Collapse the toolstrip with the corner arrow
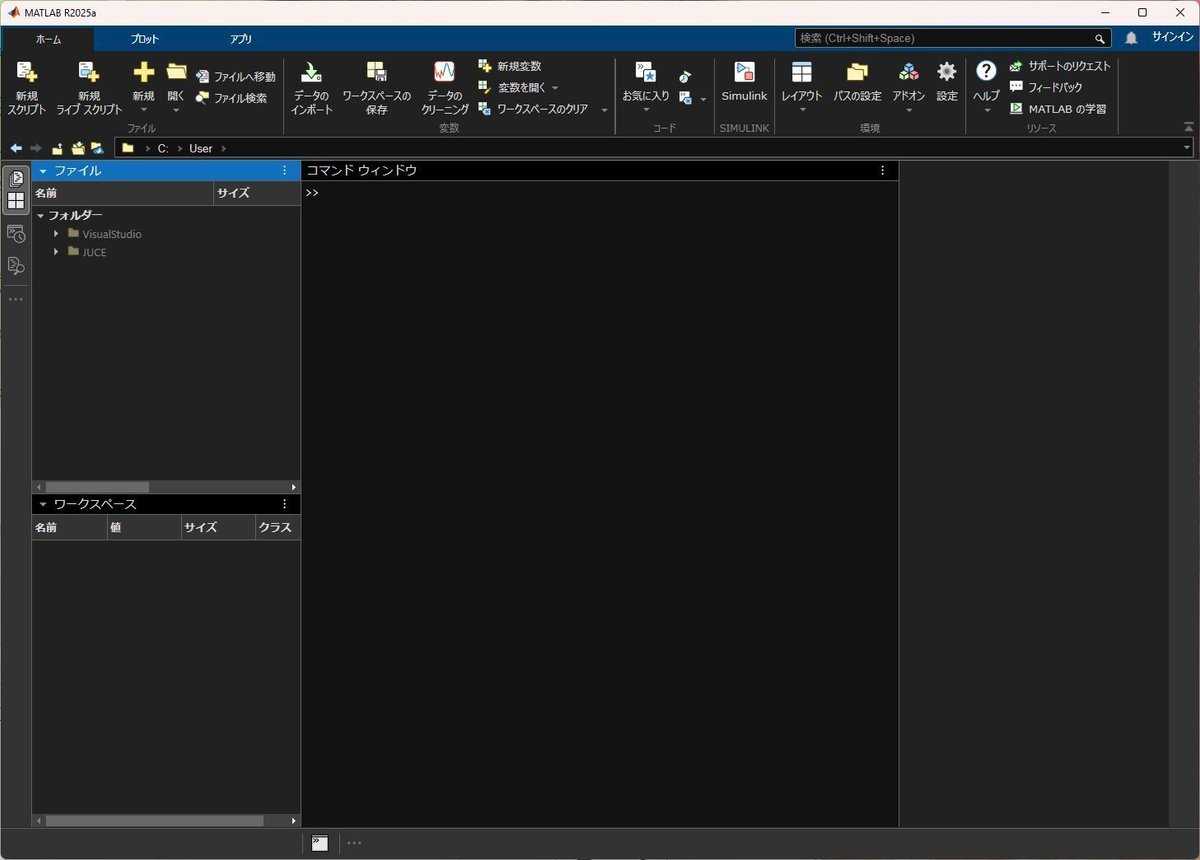Viewport: 1200px width, 860px height. 1188,127
